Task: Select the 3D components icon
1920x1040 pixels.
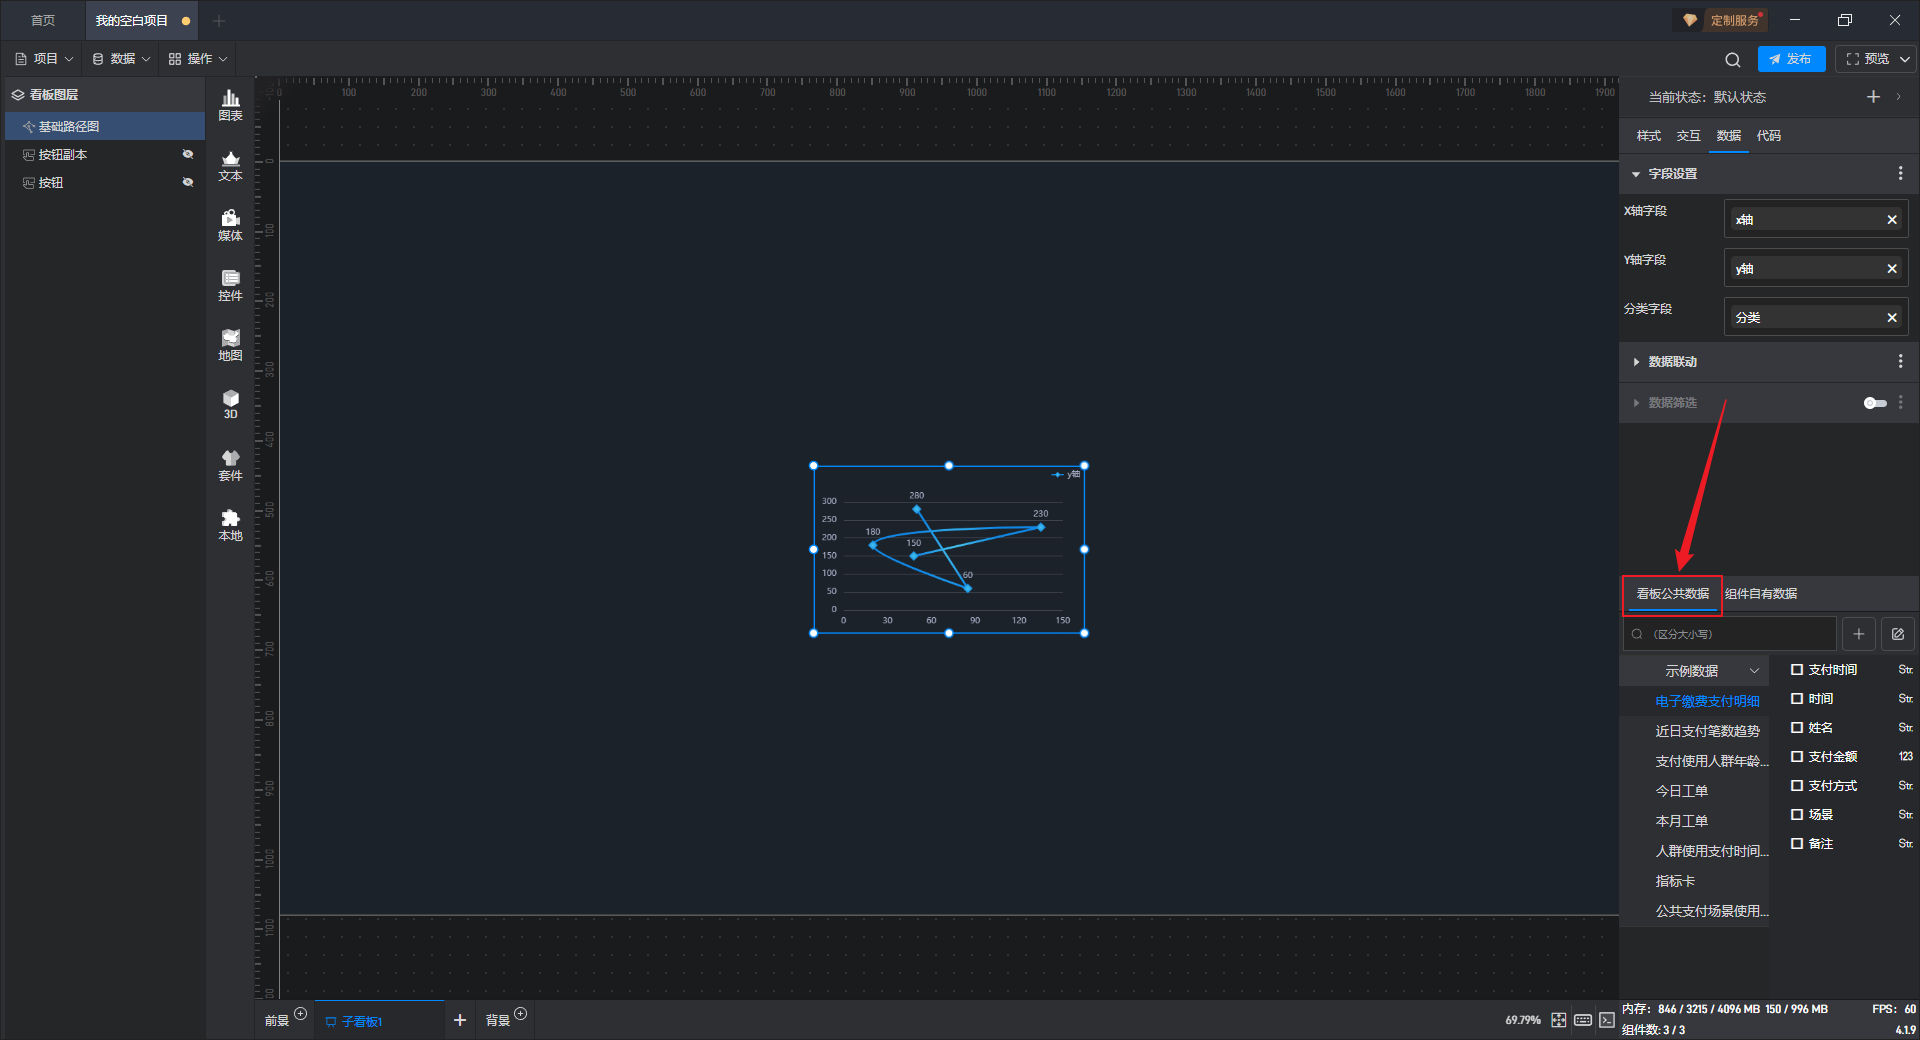Action: pyautogui.click(x=230, y=404)
